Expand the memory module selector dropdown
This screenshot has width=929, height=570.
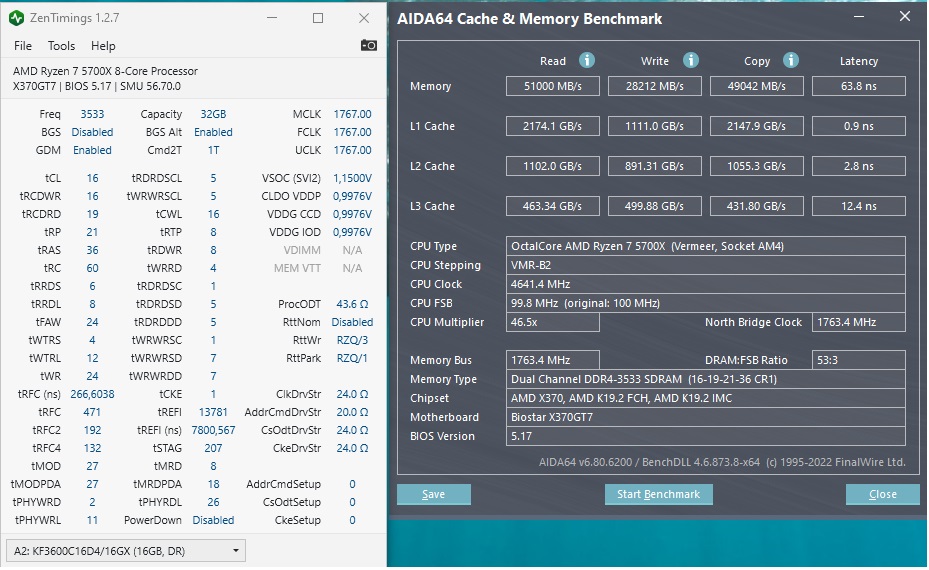click(126, 551)
